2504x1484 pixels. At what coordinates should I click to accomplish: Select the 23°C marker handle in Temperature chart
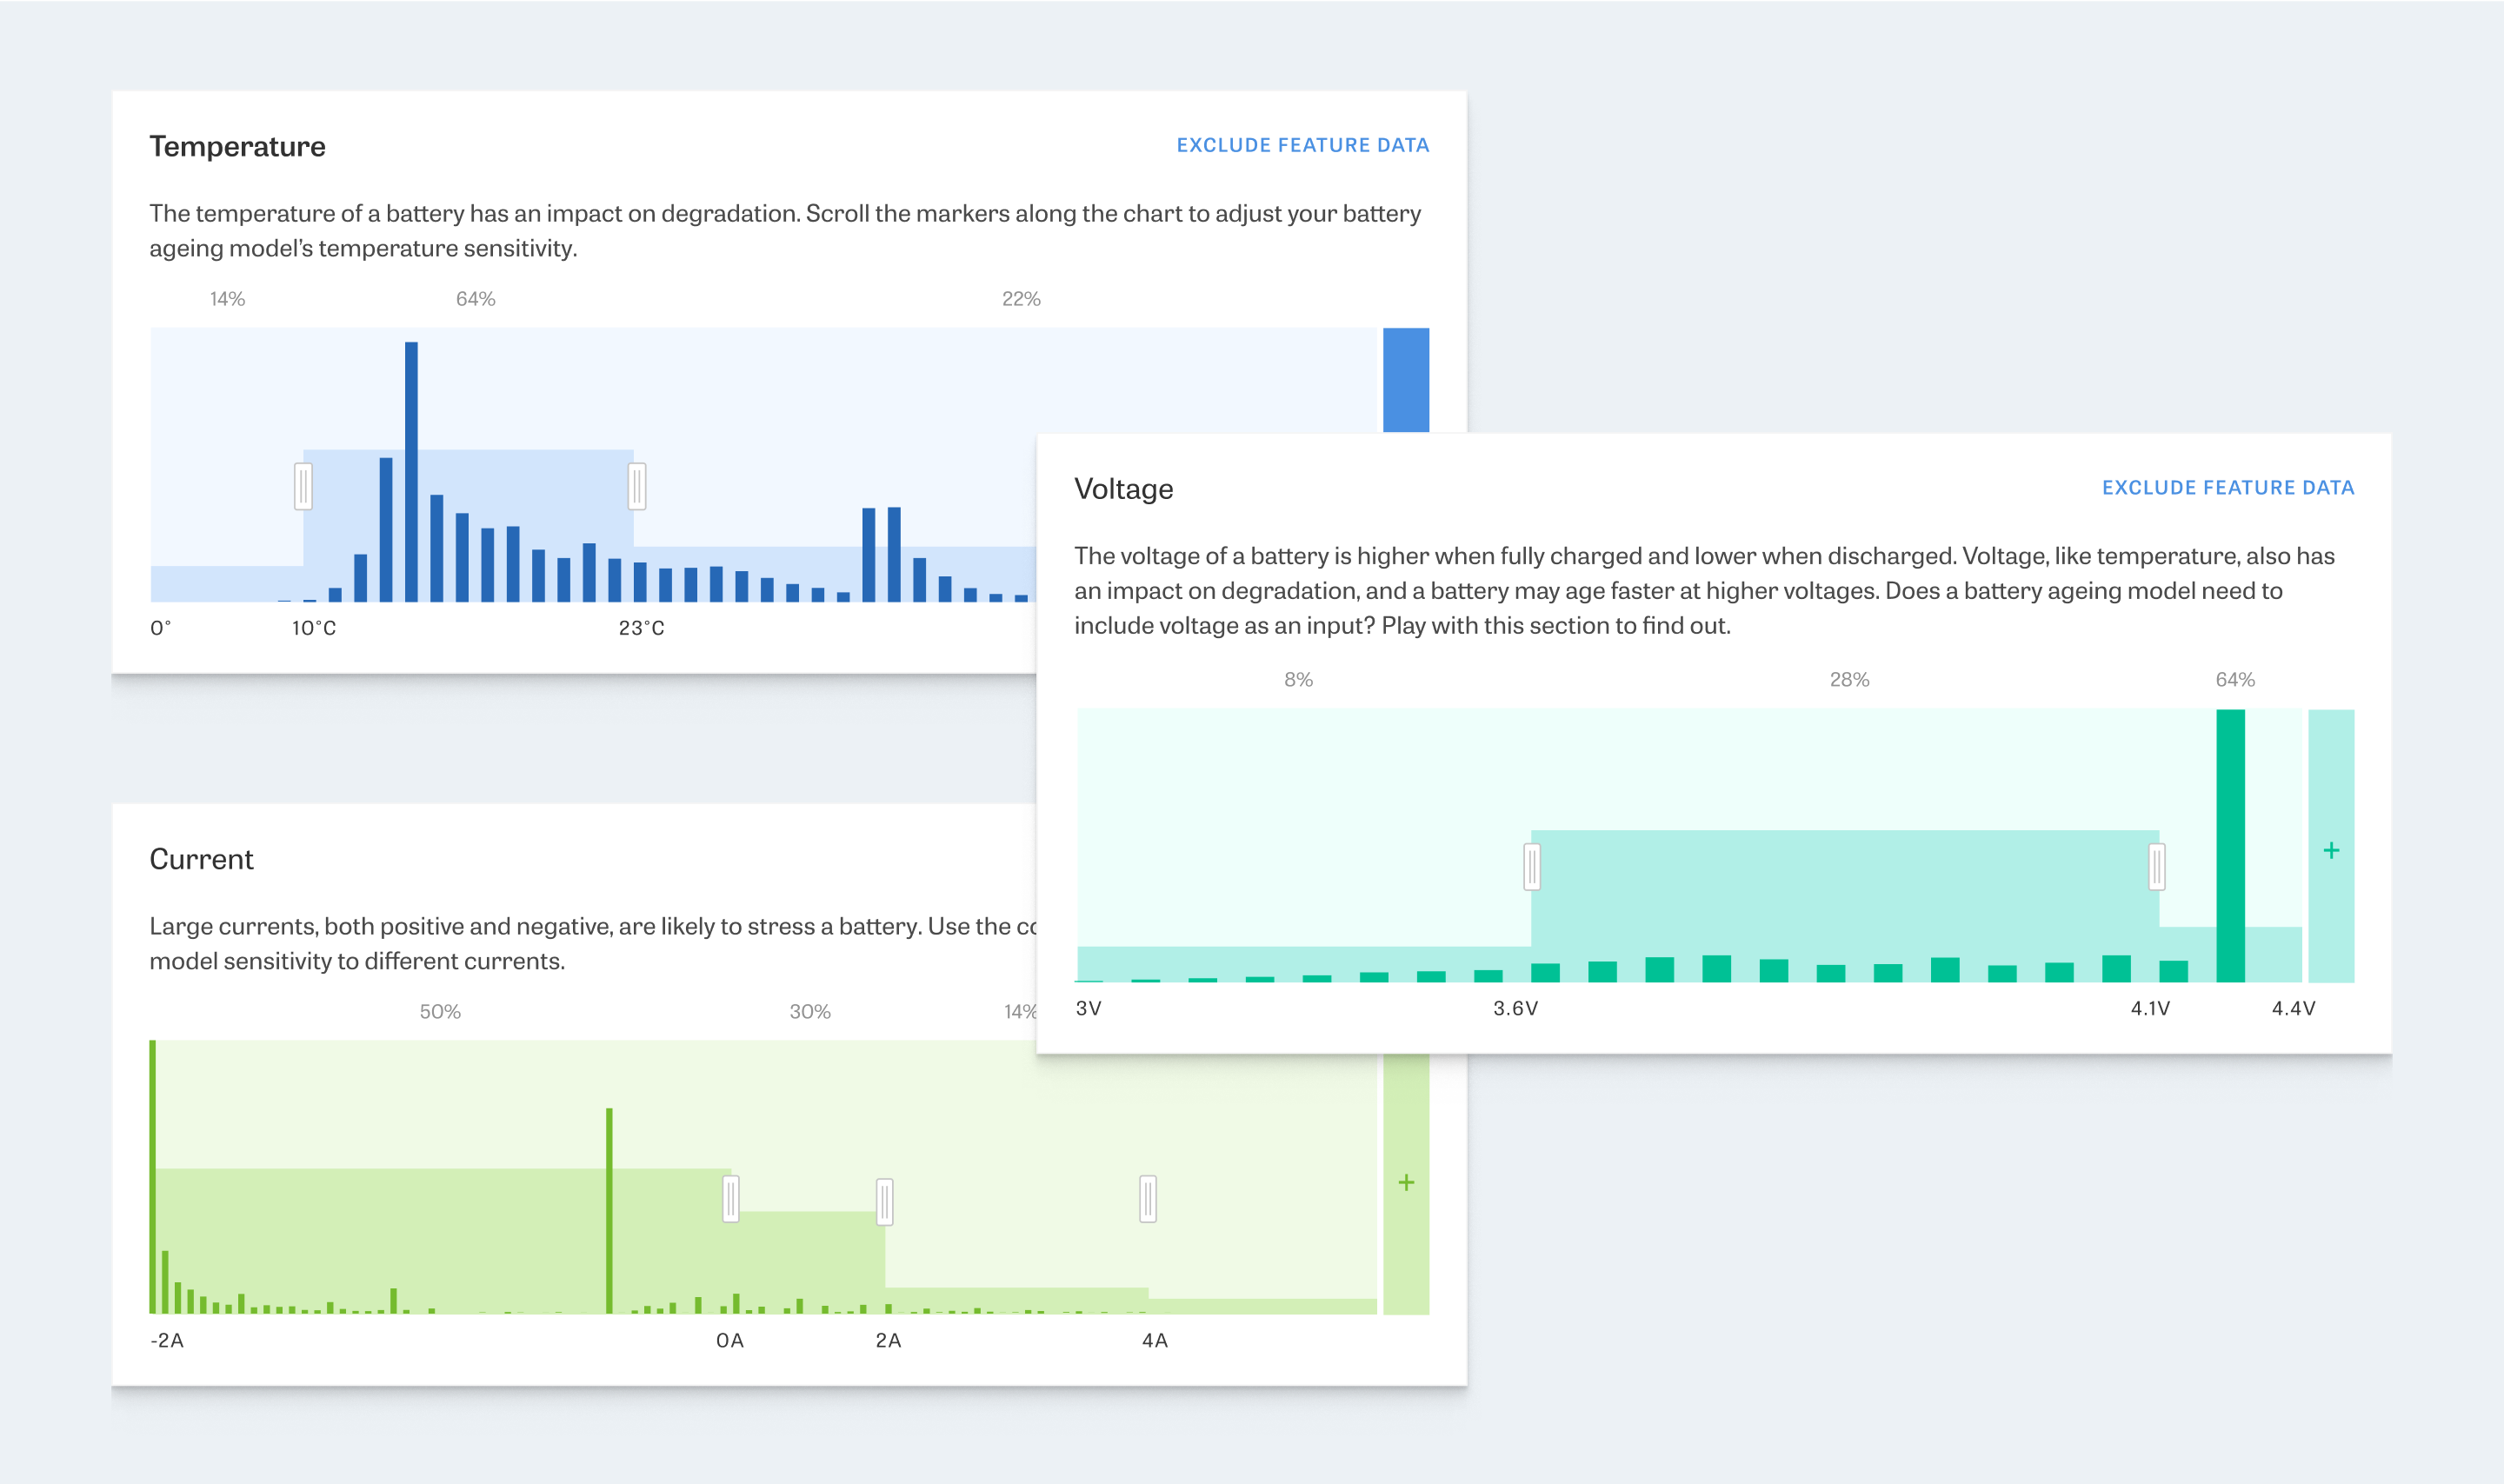tap(637, 486)
